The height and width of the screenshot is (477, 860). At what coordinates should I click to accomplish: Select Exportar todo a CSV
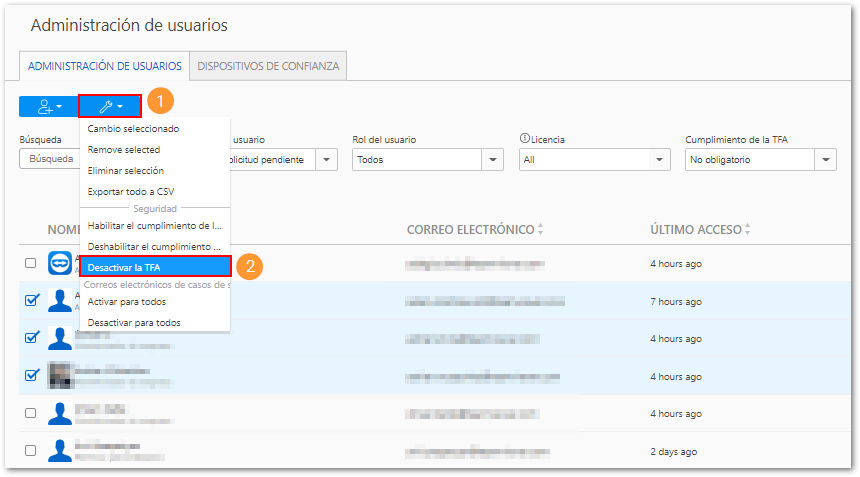click(155, 191)
